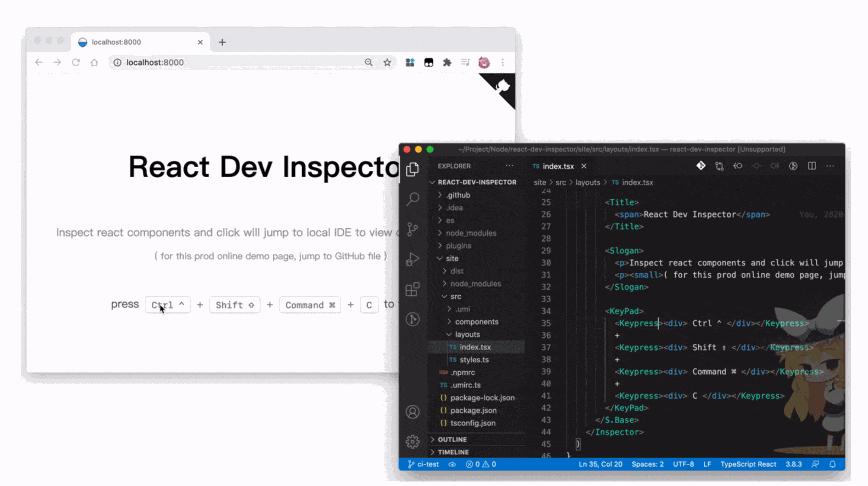Click Chrome back arrow button
This screenshot has width=868, height=486.
coord(39,63)
